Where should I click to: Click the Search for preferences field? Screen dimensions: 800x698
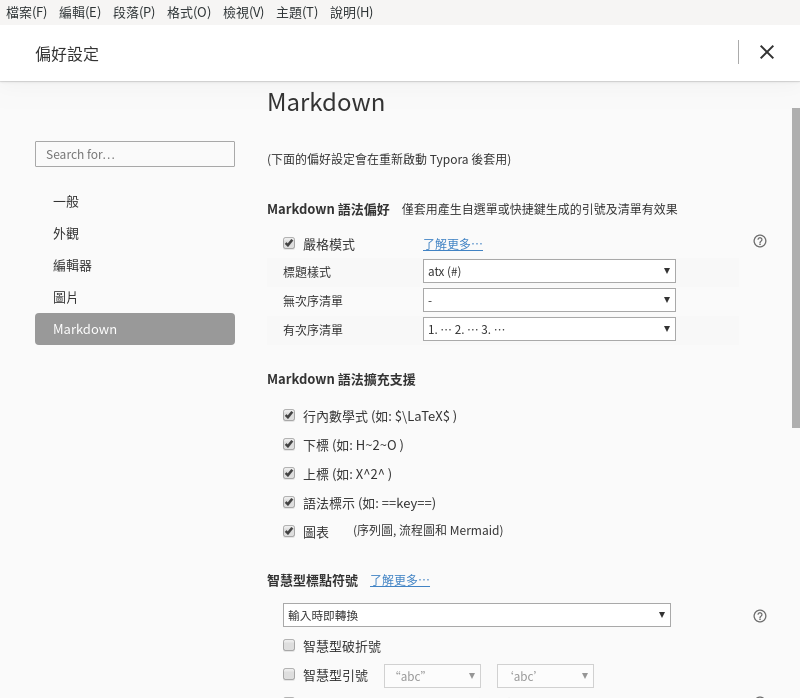click(x=135, y=154)
